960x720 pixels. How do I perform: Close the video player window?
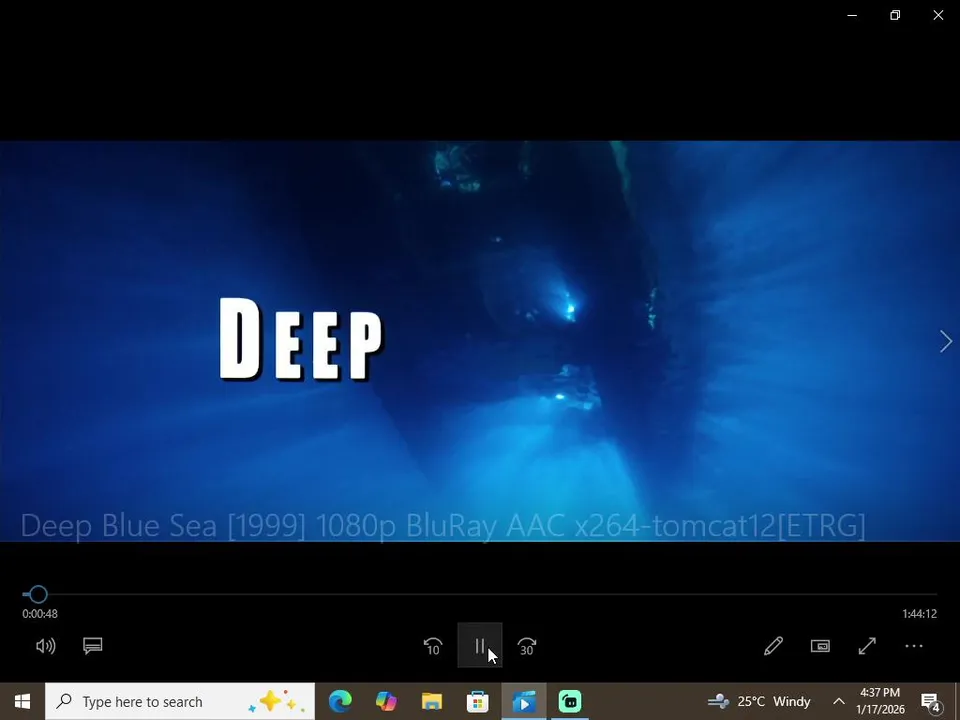tap(938, 15)
